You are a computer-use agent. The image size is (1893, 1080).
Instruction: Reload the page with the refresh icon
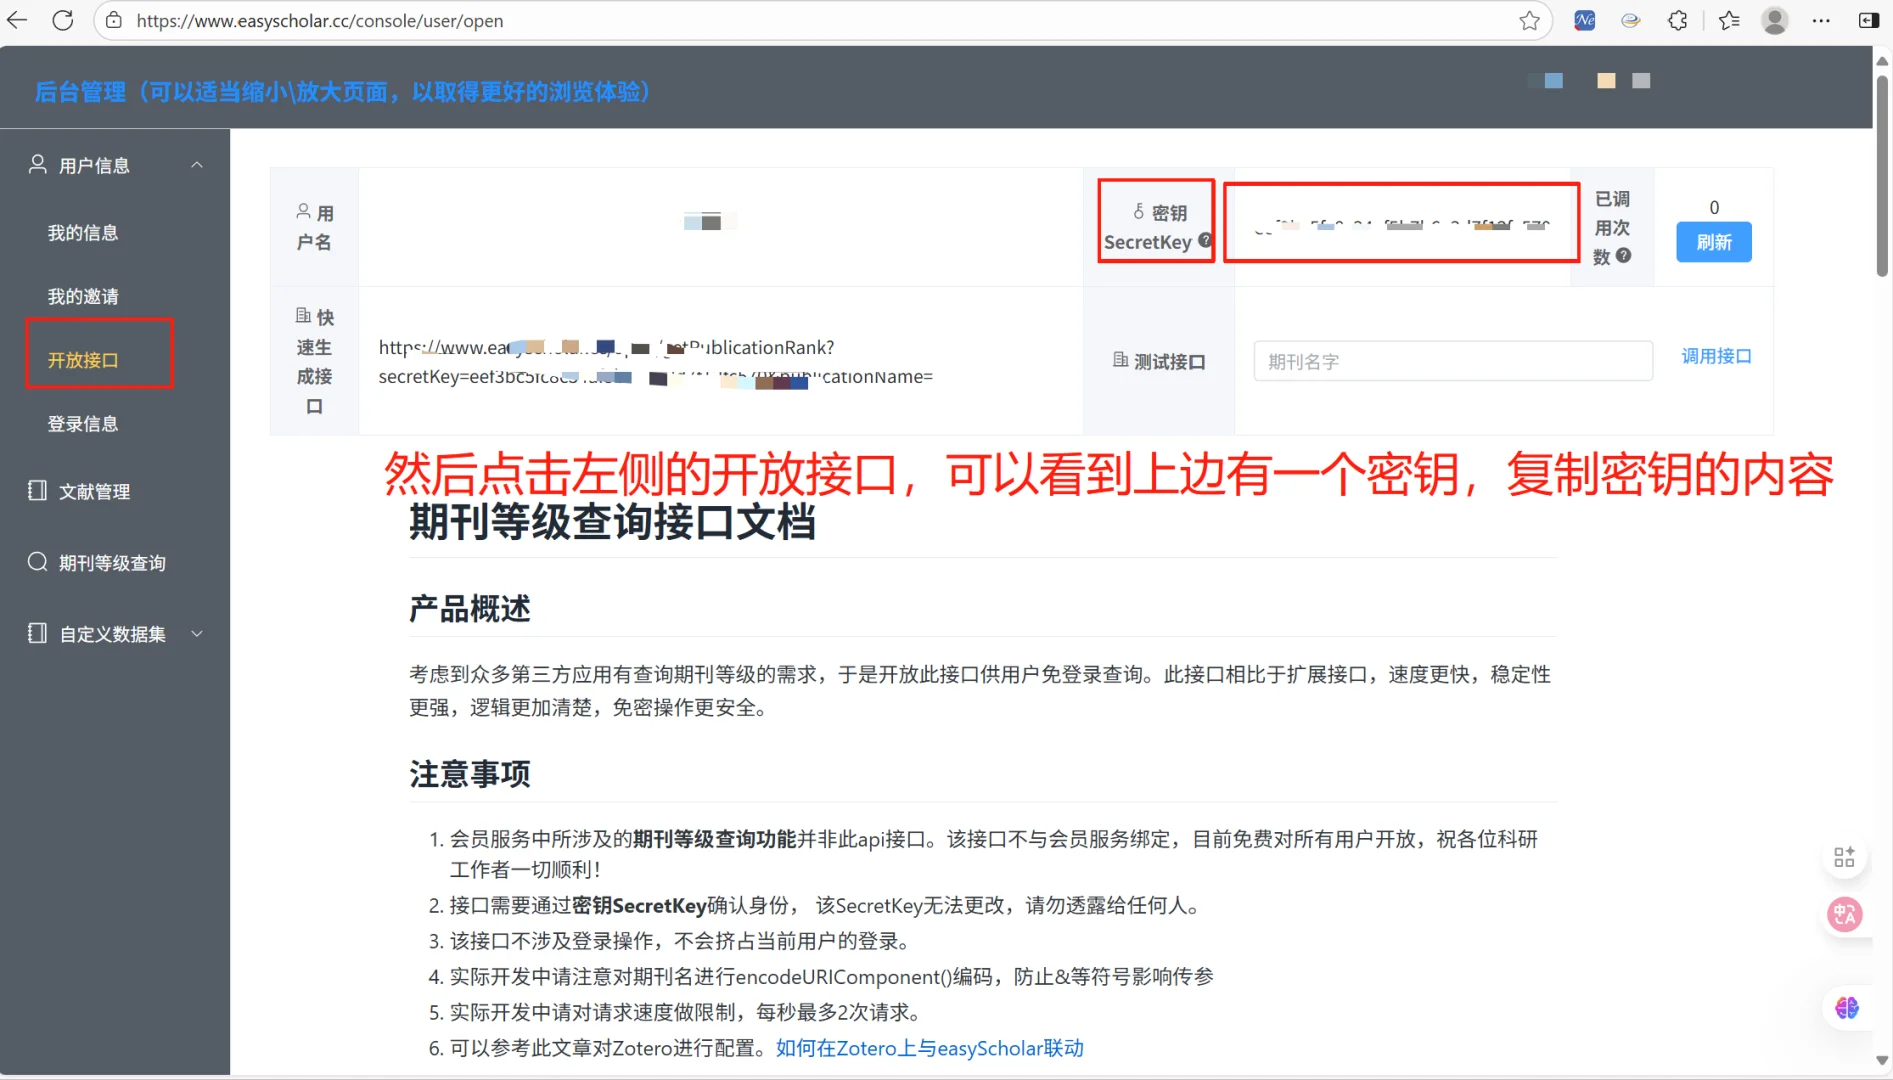tap(63, 20)
